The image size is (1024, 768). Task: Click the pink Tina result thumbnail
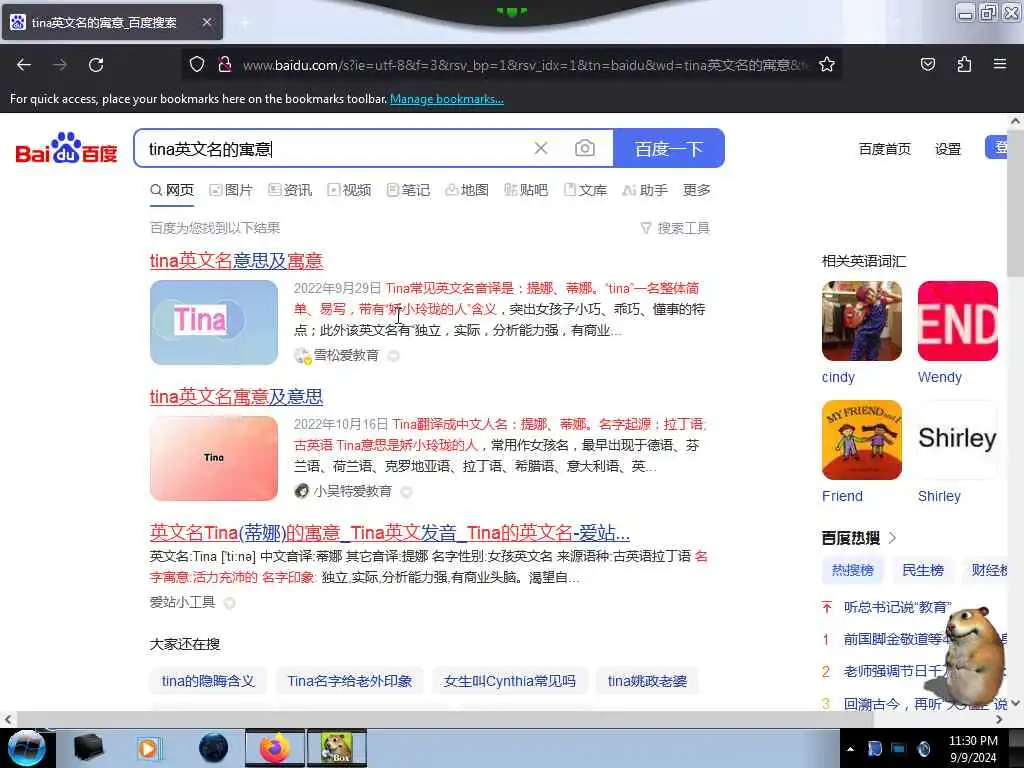(214, 458)
